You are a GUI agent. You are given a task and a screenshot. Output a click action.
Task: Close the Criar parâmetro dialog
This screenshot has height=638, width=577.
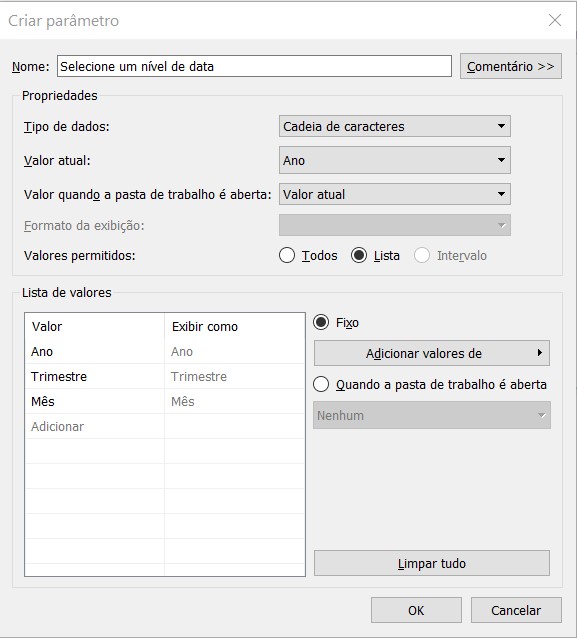555,20
